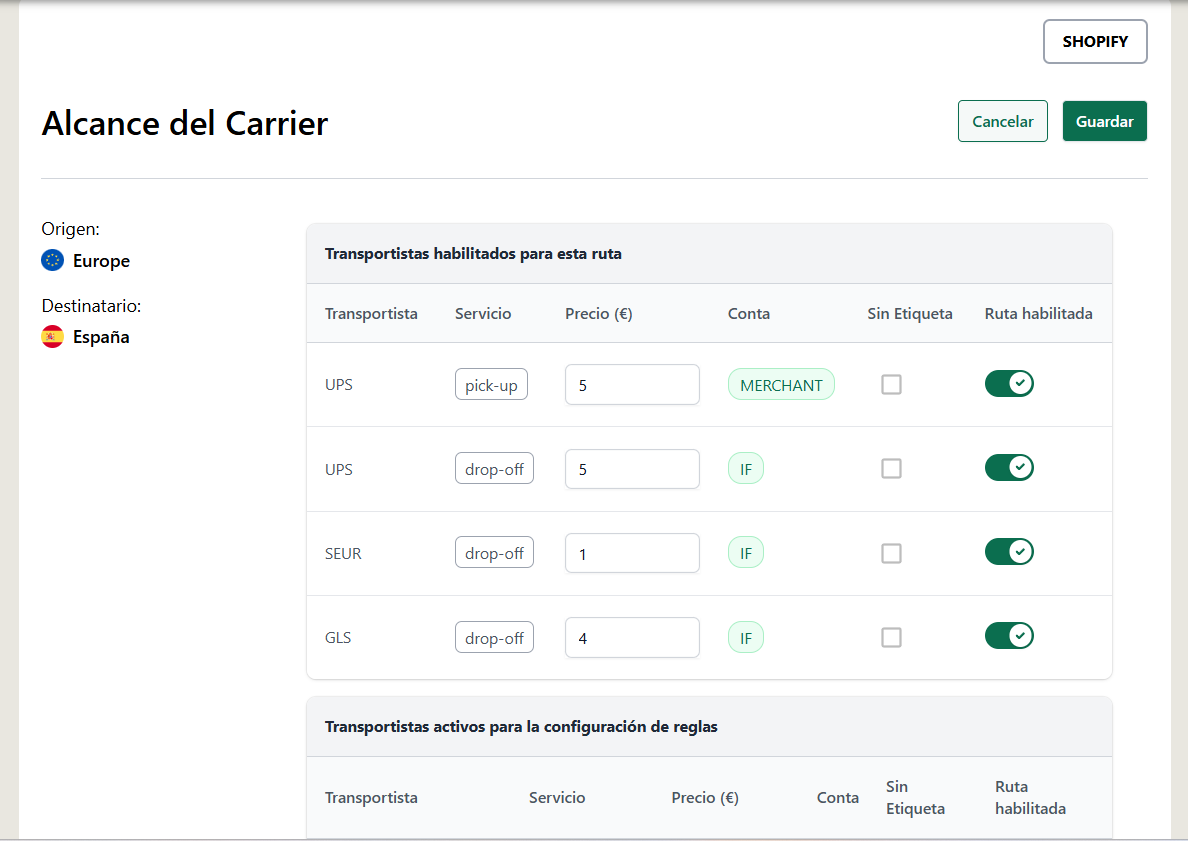Click the Origen: label

tap(70, 229)
